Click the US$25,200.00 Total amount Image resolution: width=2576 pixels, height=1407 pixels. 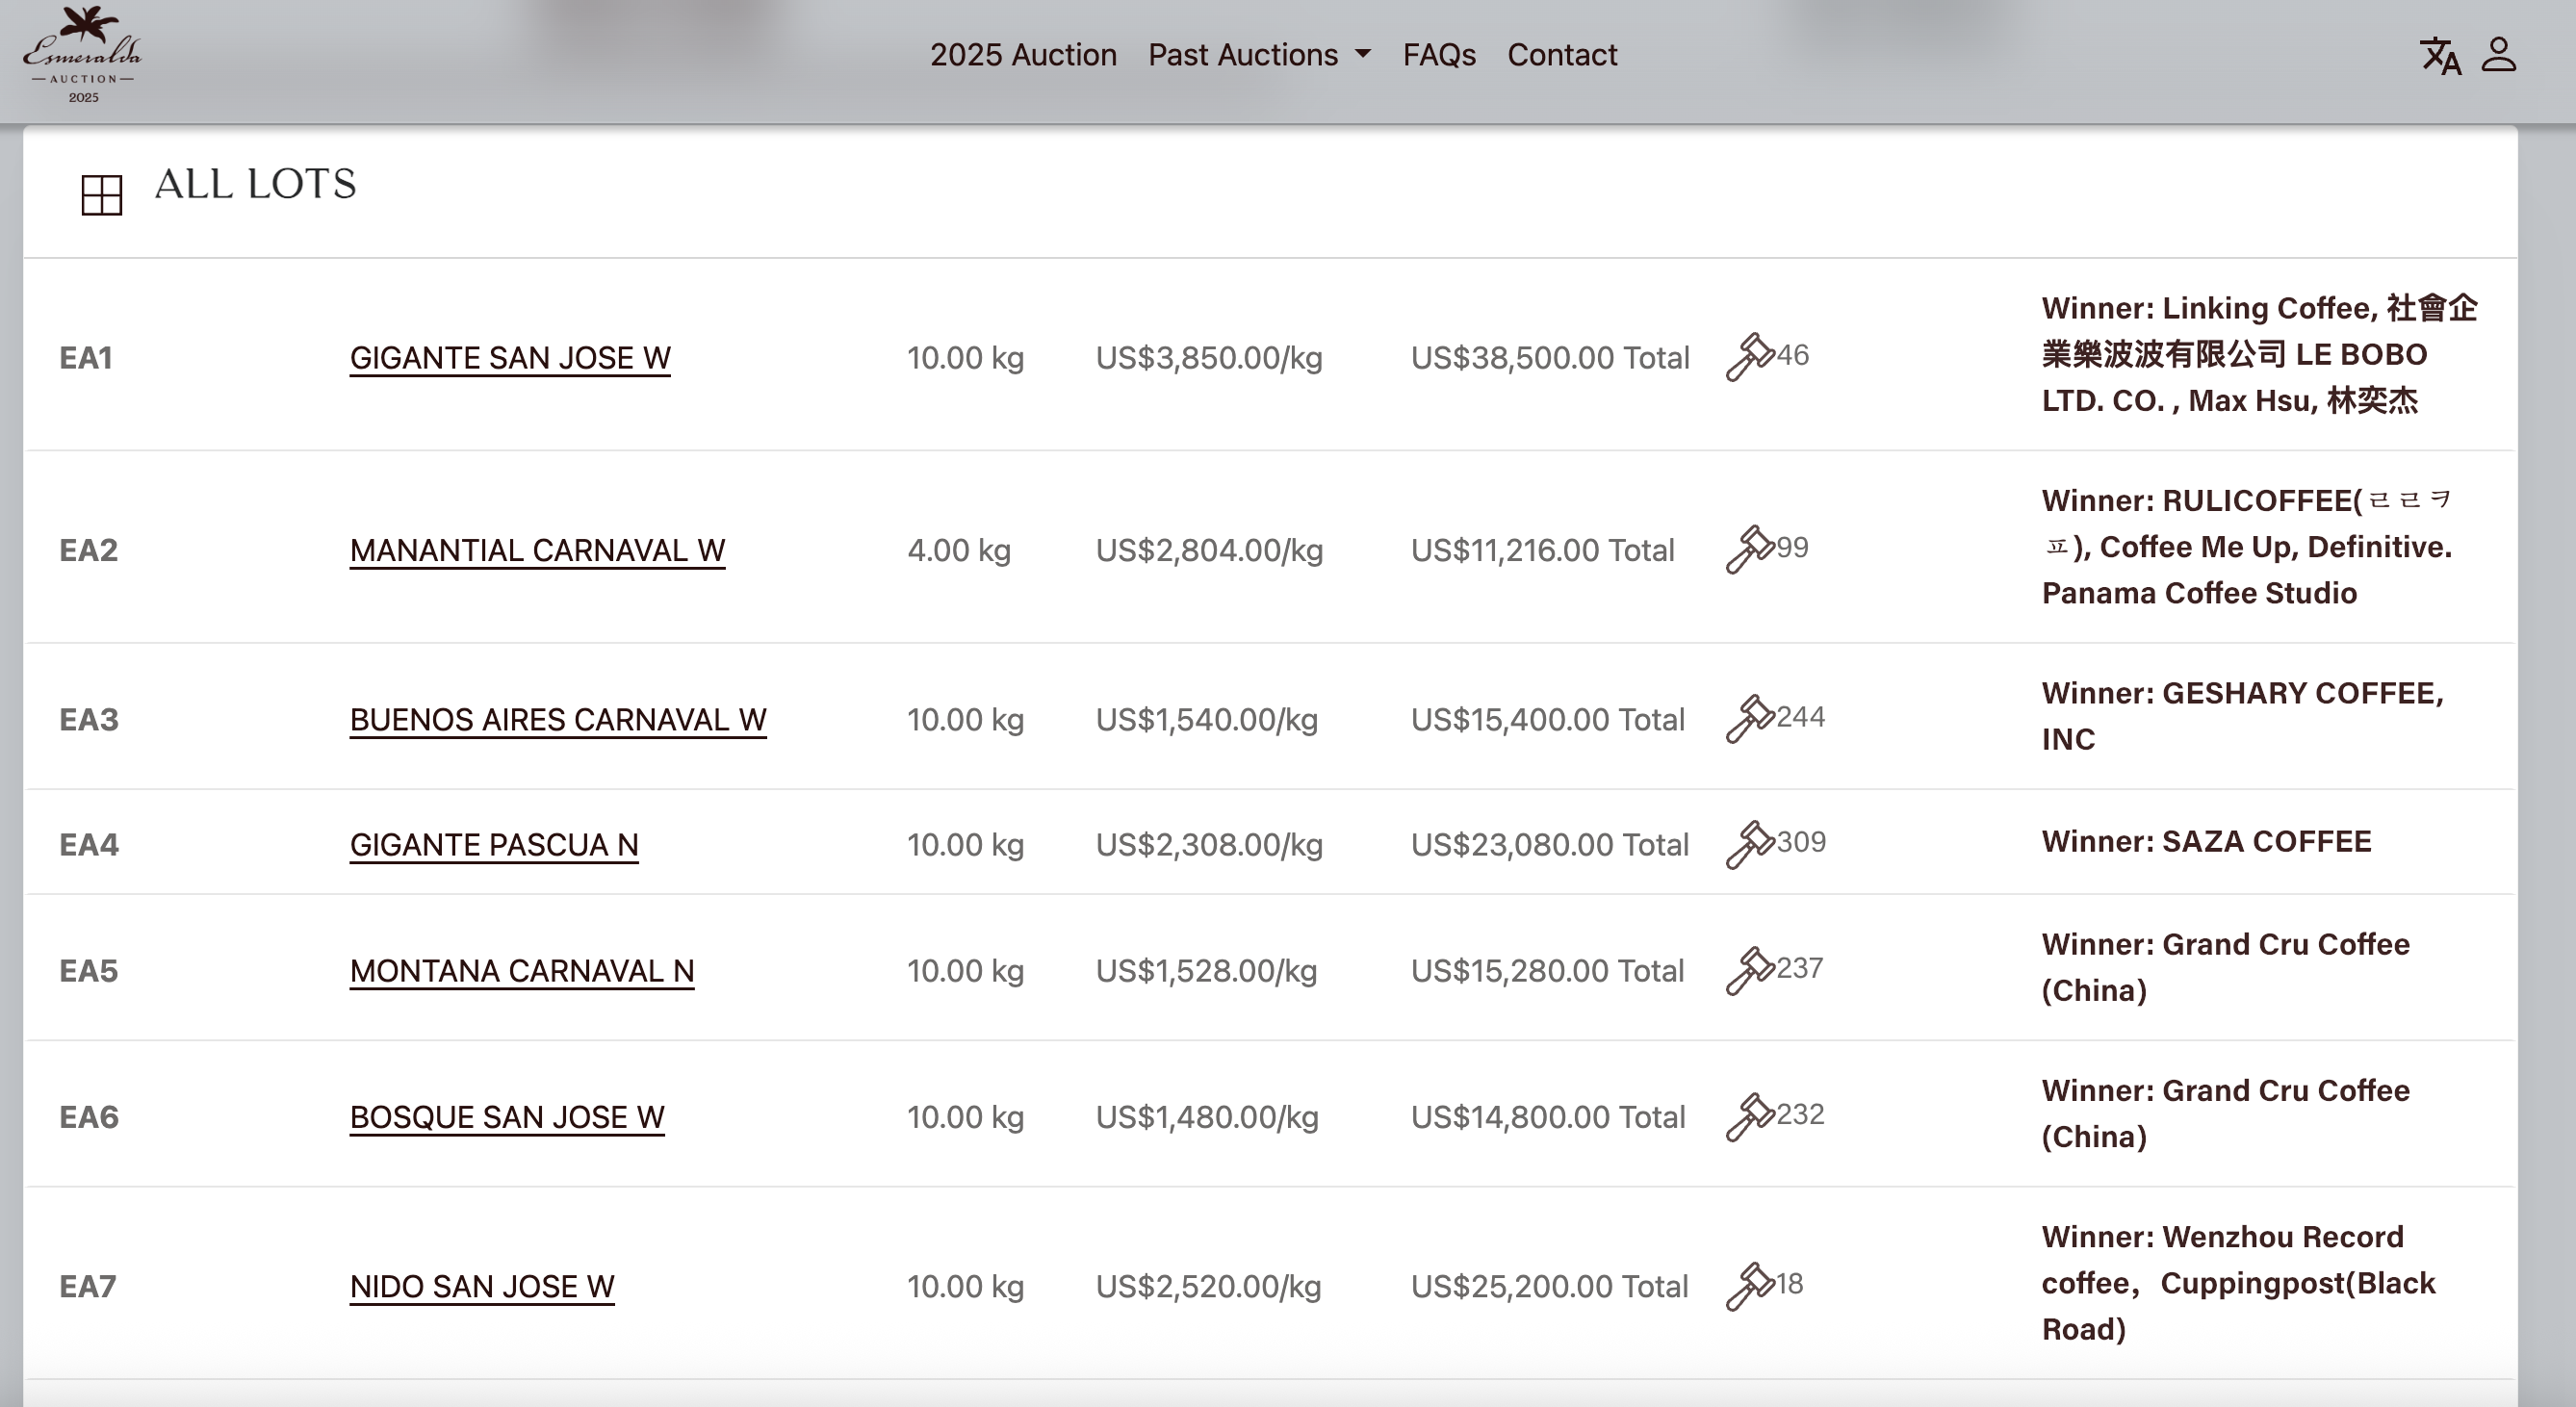click(x=1550, y=1286)
